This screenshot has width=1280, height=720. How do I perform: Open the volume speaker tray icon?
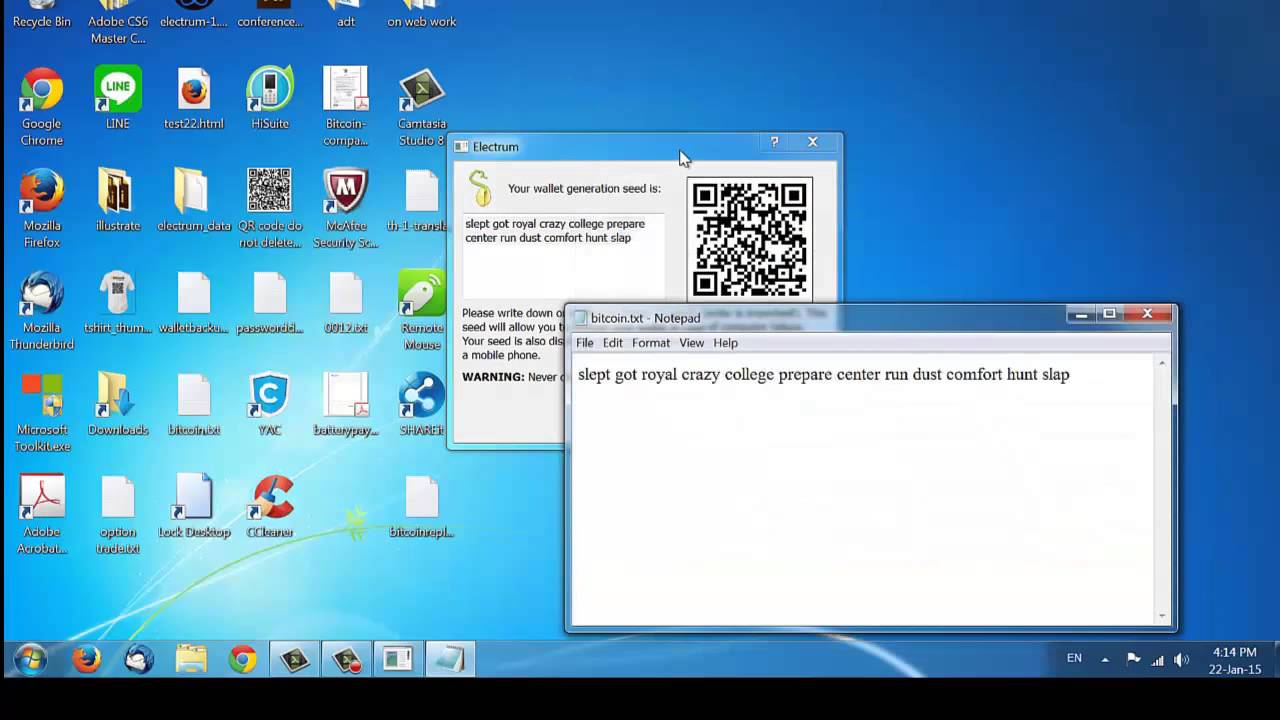pos(1182,659)
